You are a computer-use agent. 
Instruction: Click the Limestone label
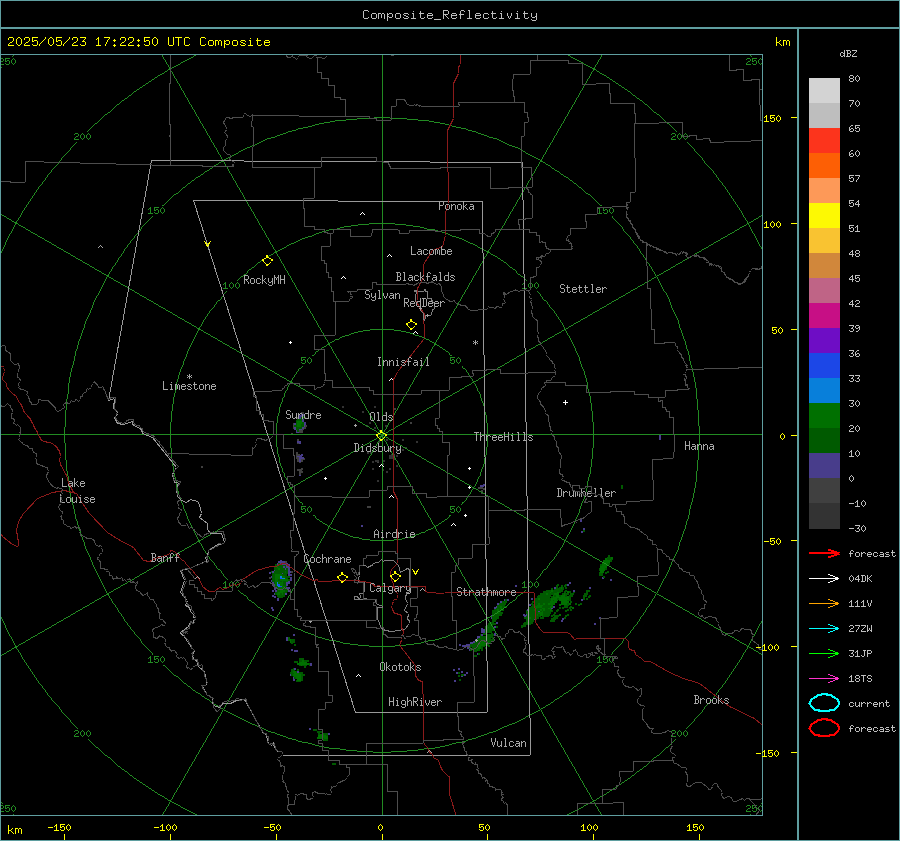[189, 386]
